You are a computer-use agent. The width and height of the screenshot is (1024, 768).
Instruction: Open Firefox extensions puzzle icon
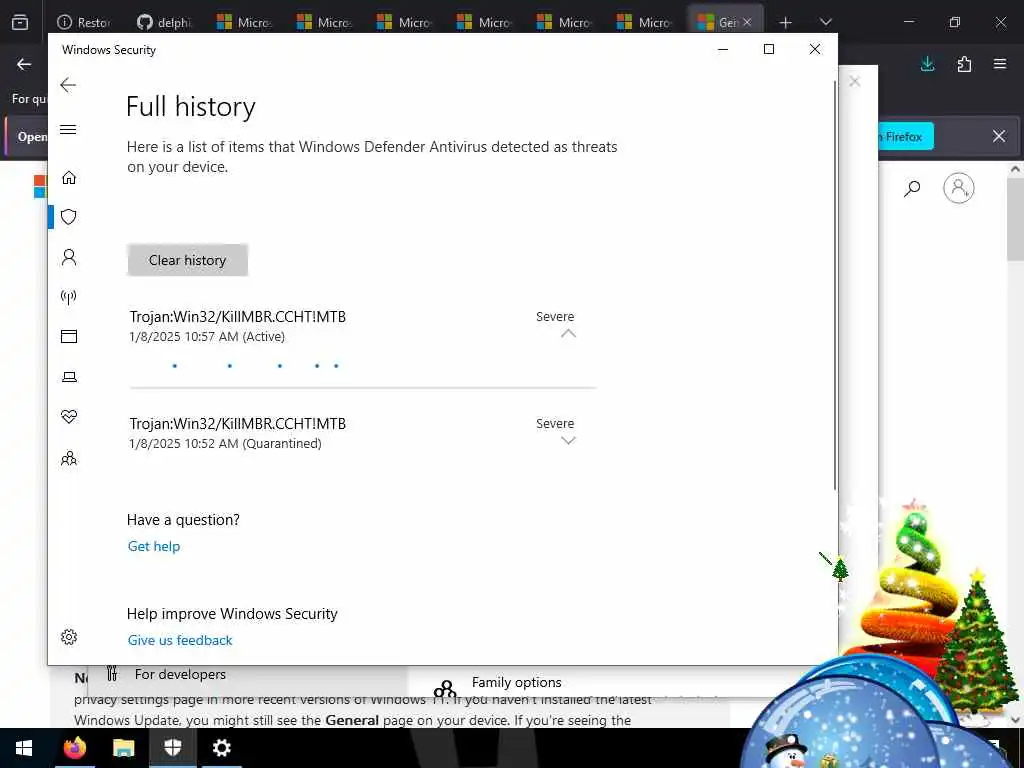pyautogui.click(x=964, y=64)
